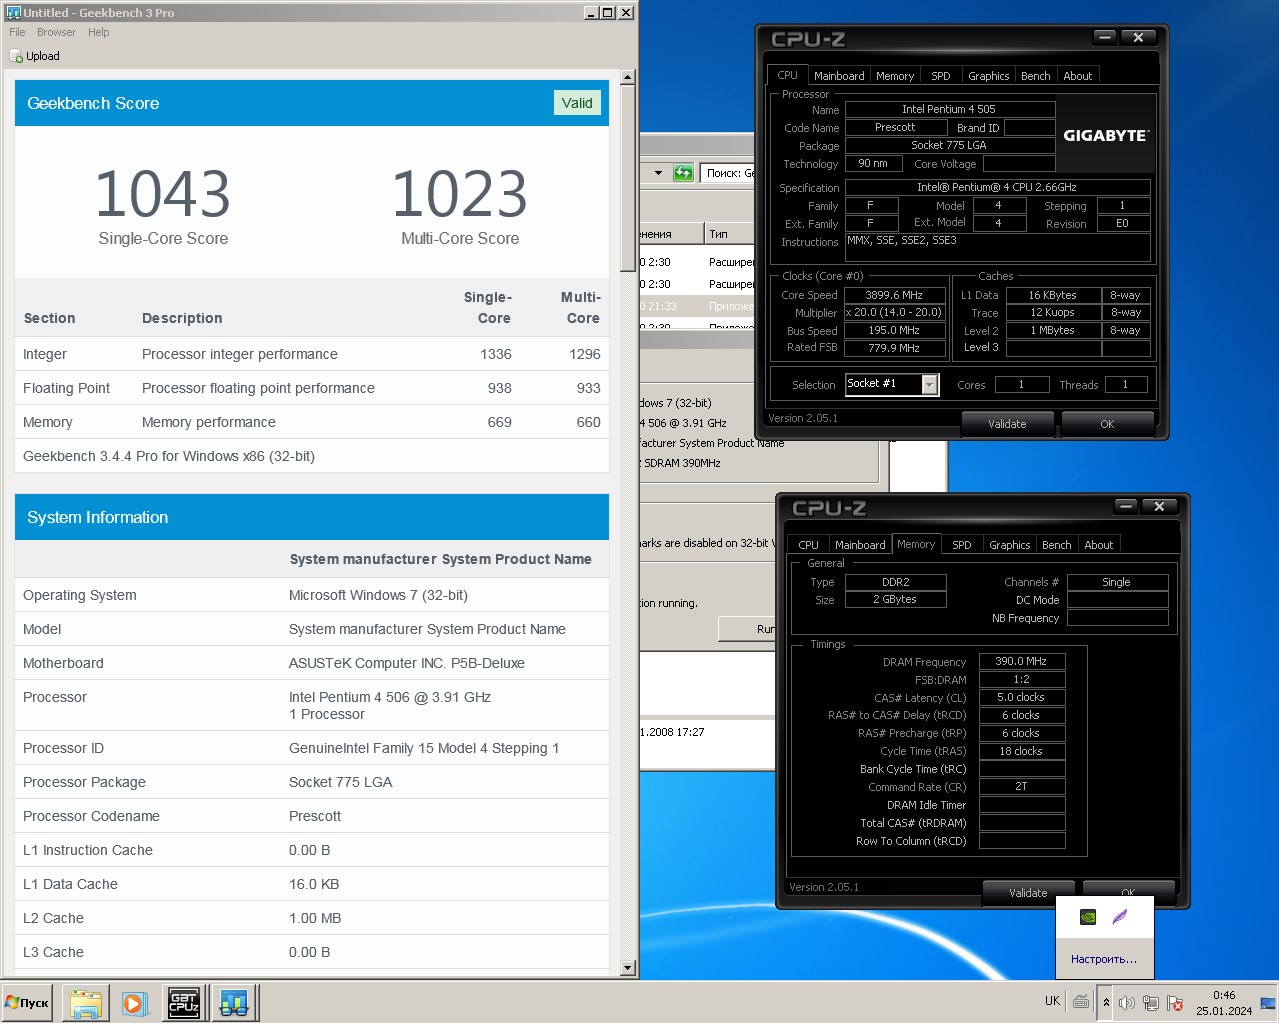The image size is (1279, 1023).
Task: Click the Upload icon in Geekbench toolbar
Action: click(16, 57)
